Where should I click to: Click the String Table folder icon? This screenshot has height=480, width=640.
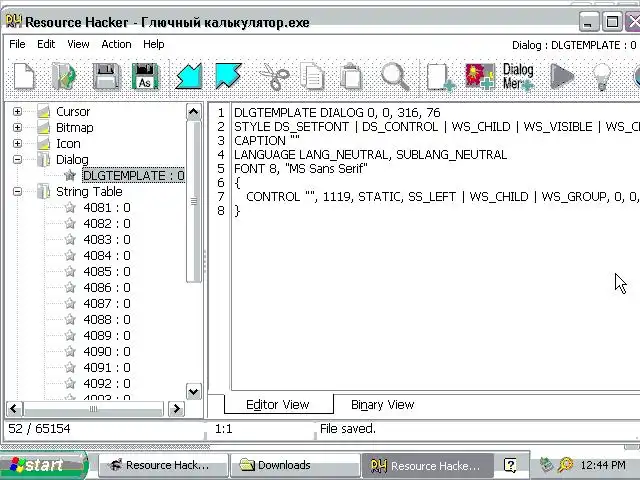(x=44, y=191)
